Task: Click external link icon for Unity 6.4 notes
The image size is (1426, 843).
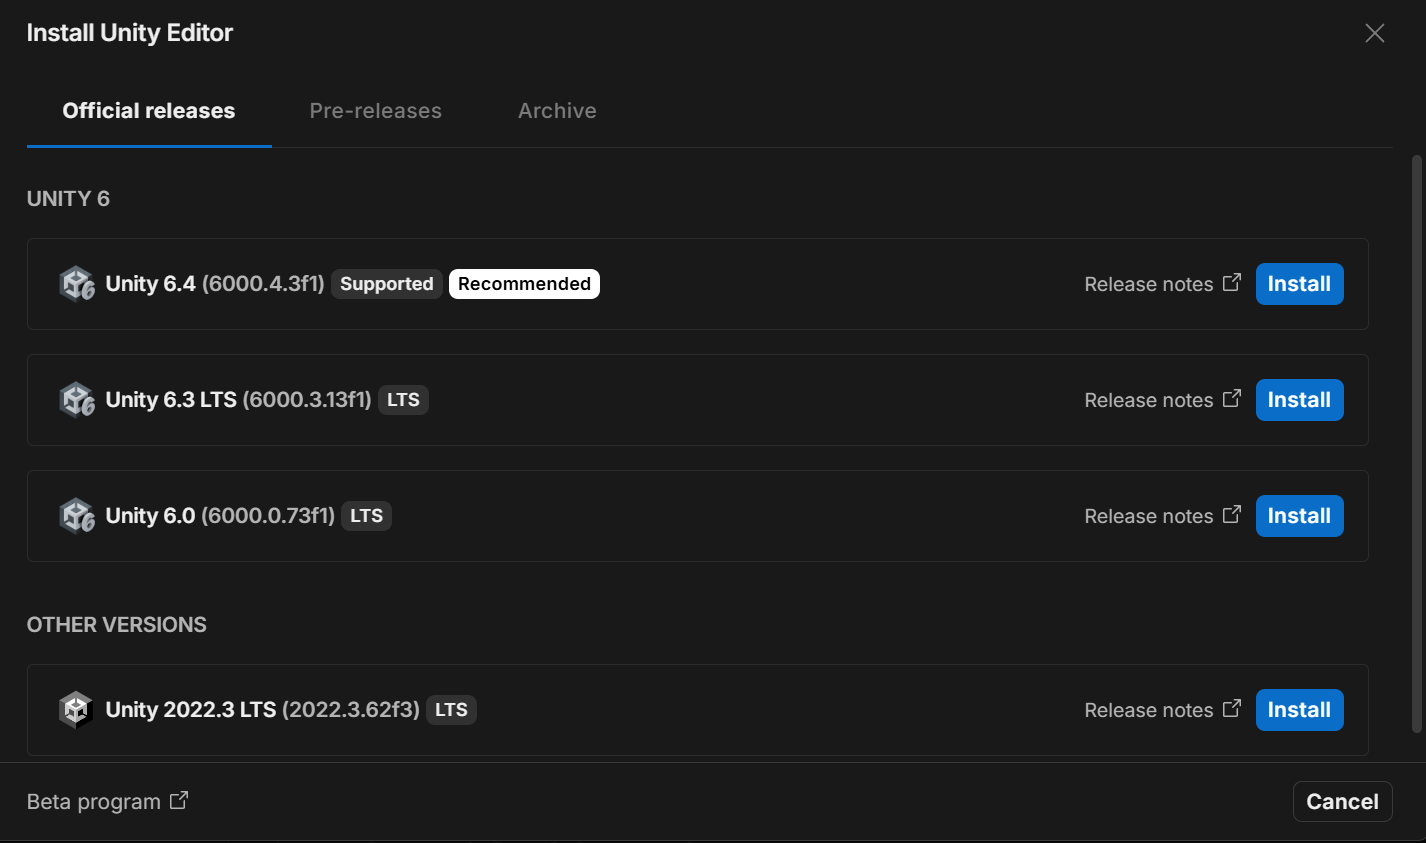Action: coord(1232,283)
